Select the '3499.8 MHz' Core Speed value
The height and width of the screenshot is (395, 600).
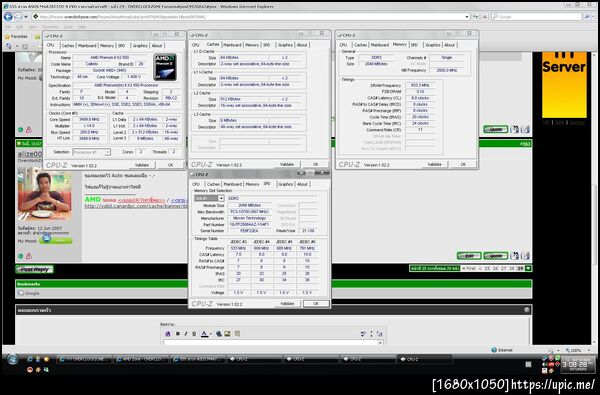pyautogui.click(x=89, y=119)
